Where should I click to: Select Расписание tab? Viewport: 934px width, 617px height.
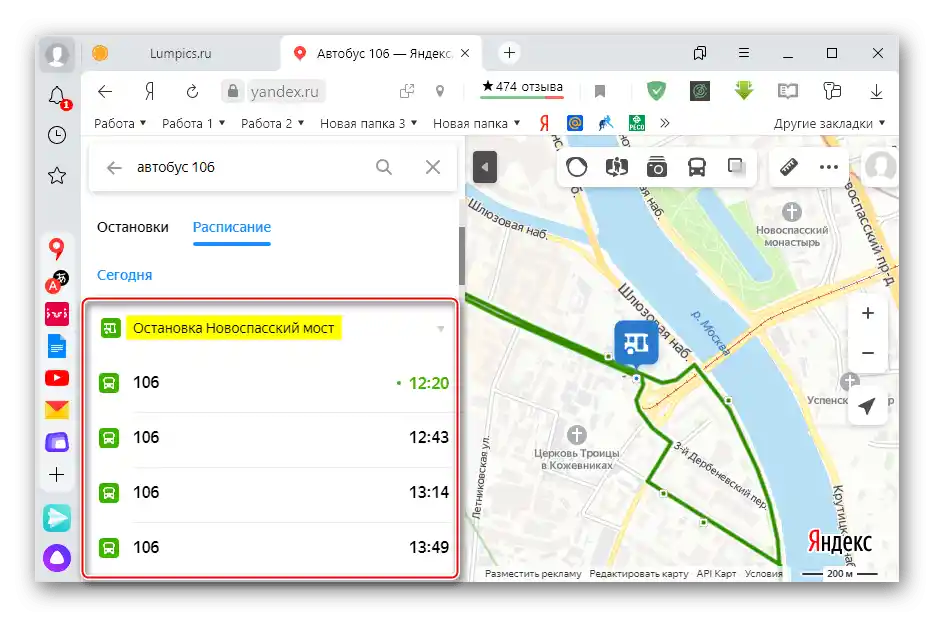[x=232, y=227]
